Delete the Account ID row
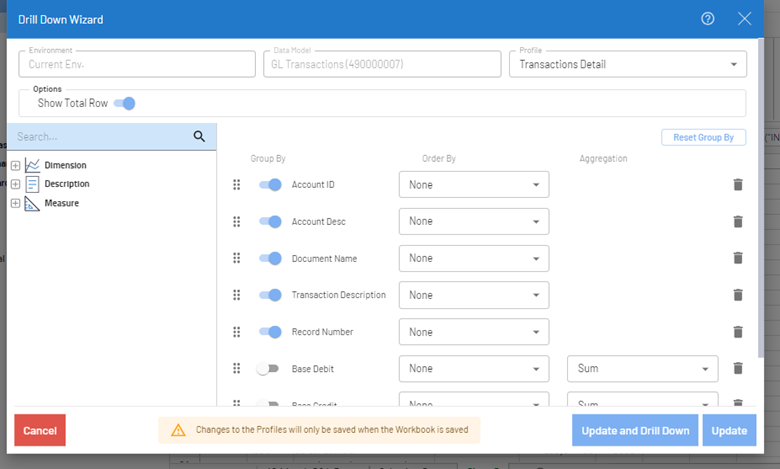 (x=738, y=185)
